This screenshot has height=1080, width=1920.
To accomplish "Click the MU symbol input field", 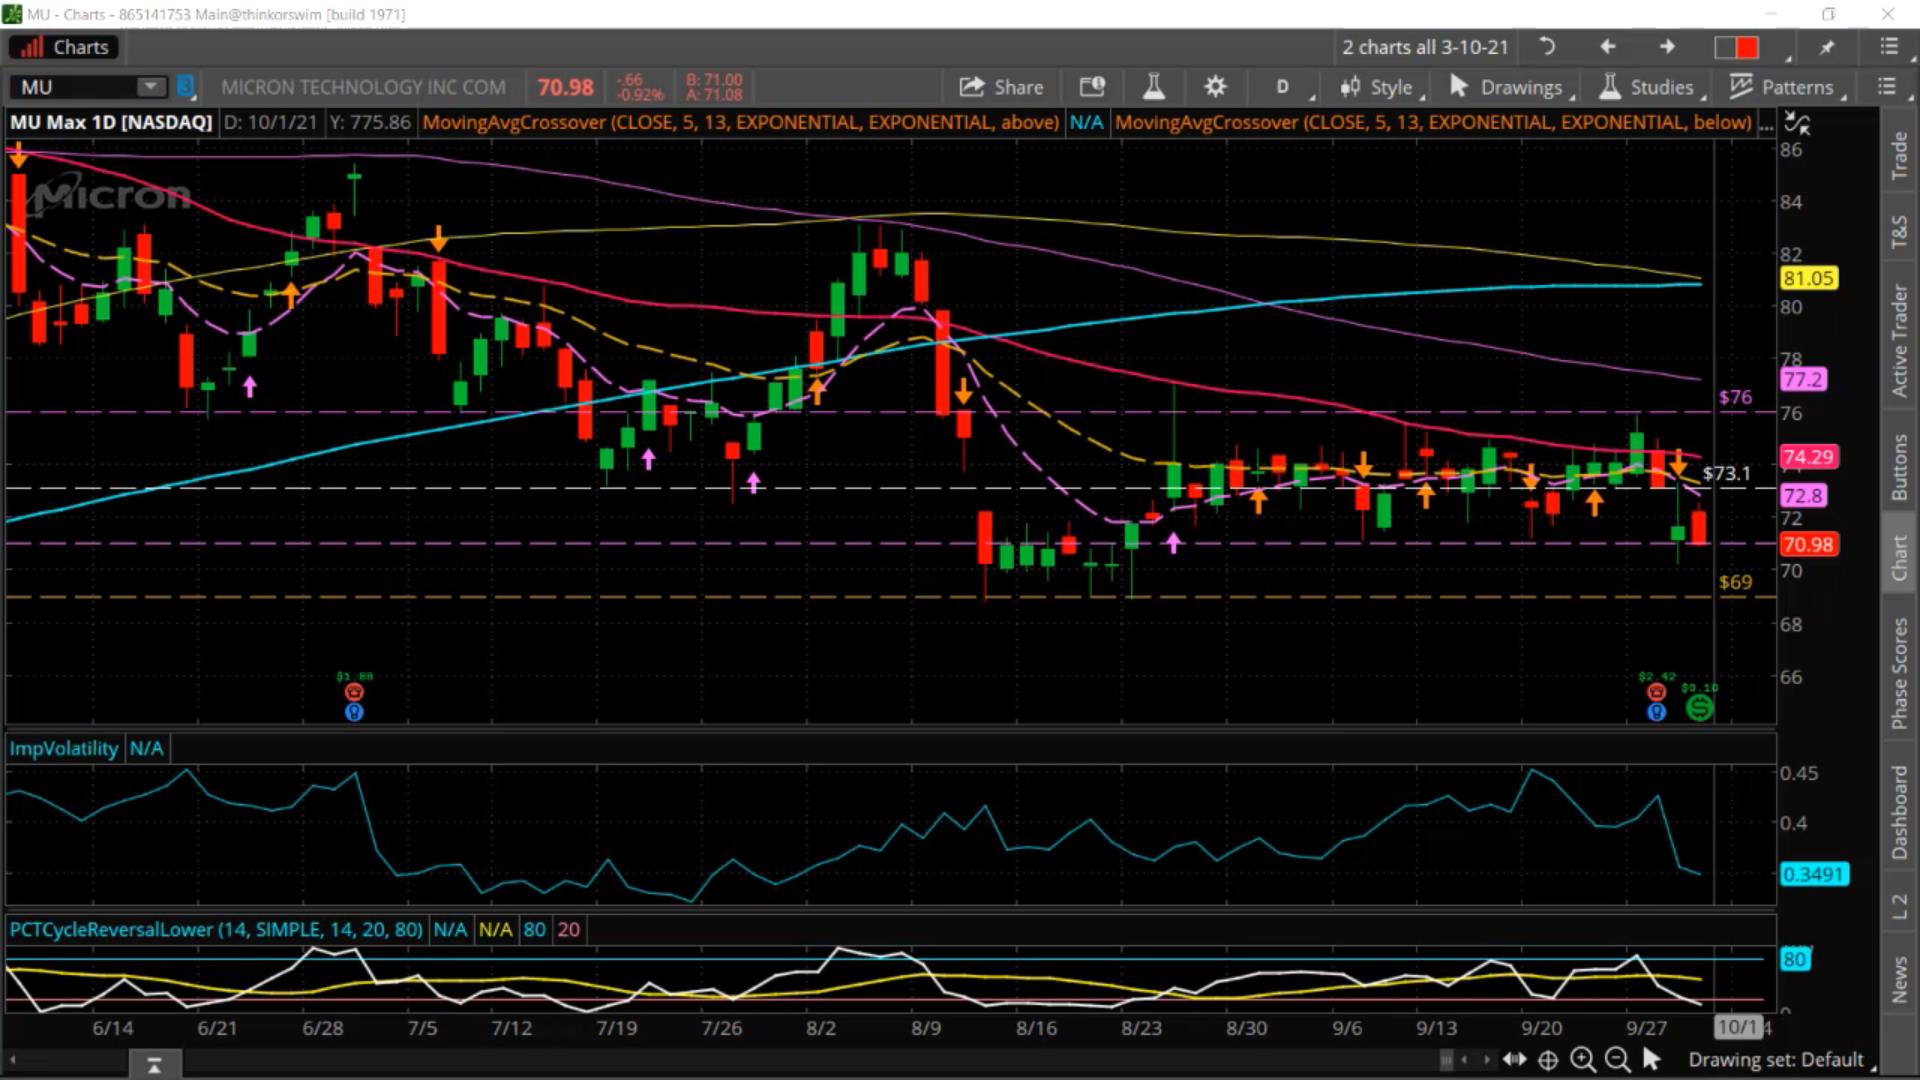I will pyautogui.click(x=75, y=87).
